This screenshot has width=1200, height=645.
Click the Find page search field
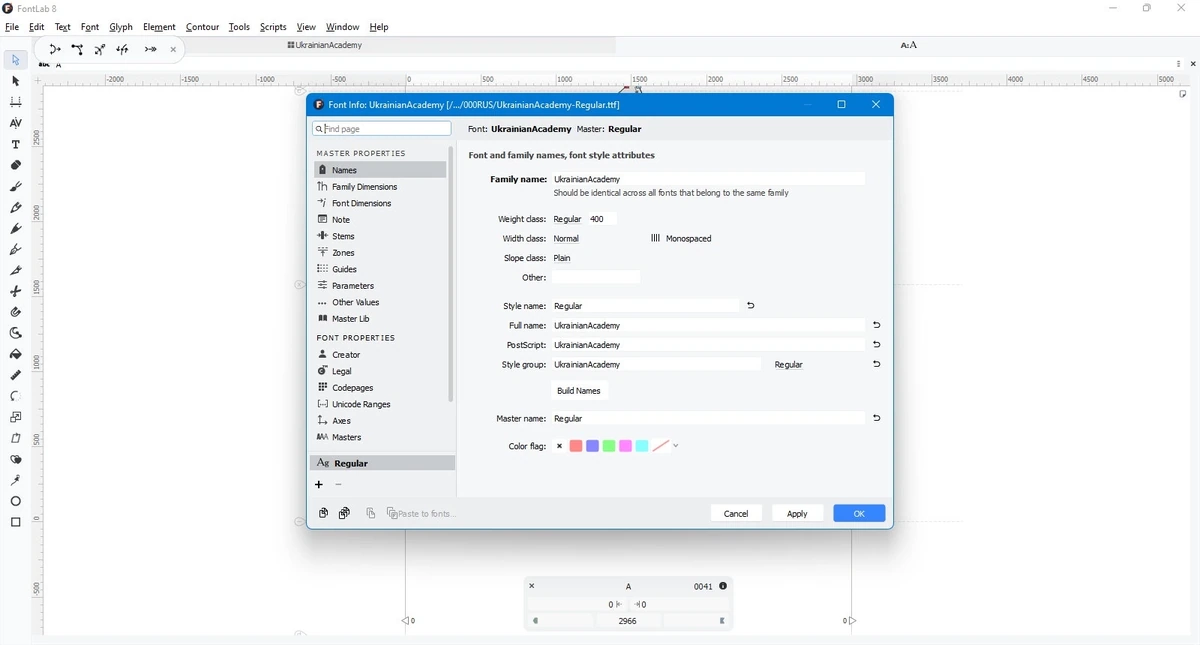(x=382, y=129)
